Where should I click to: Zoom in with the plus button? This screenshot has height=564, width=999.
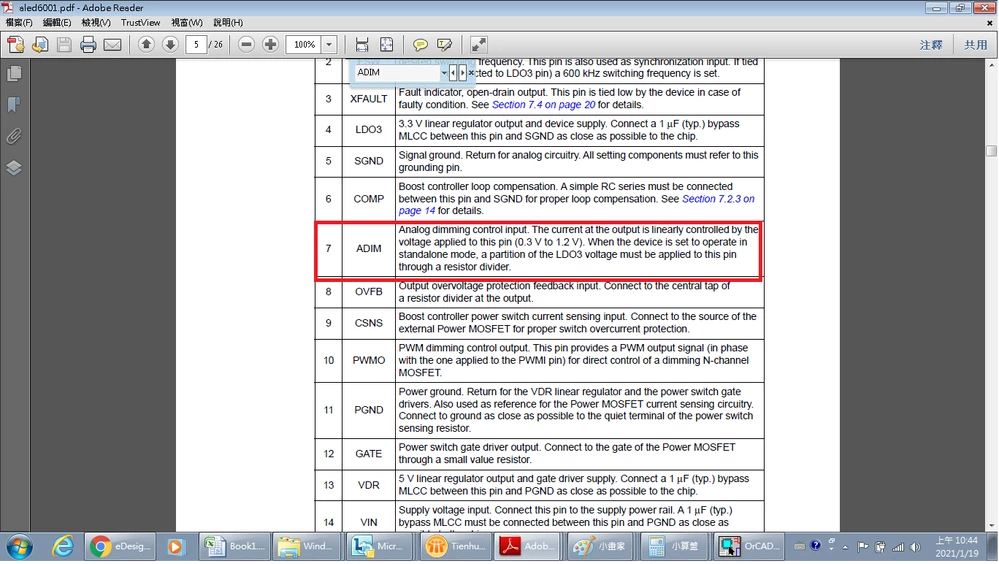point(271,44)
